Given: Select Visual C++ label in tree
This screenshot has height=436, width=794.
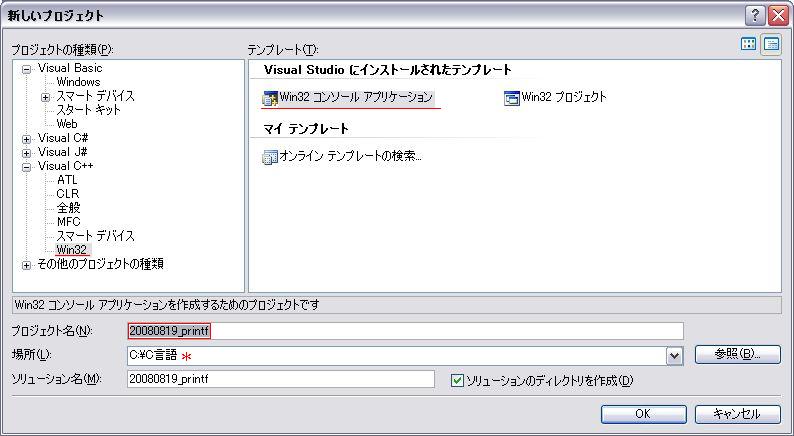Looking at the screenshot, I should click(65, 166).
